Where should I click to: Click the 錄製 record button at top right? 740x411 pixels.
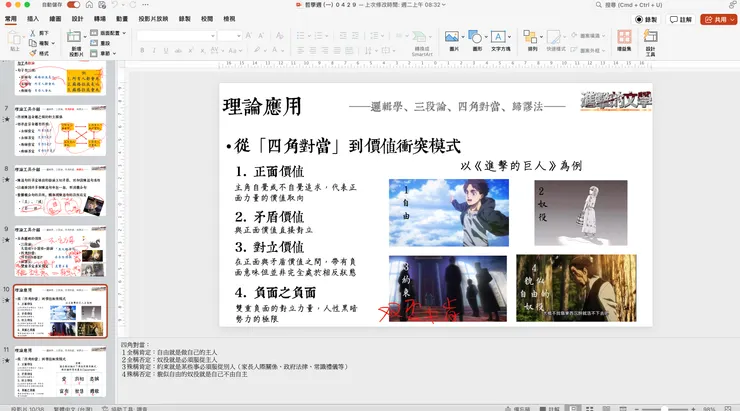646,19
